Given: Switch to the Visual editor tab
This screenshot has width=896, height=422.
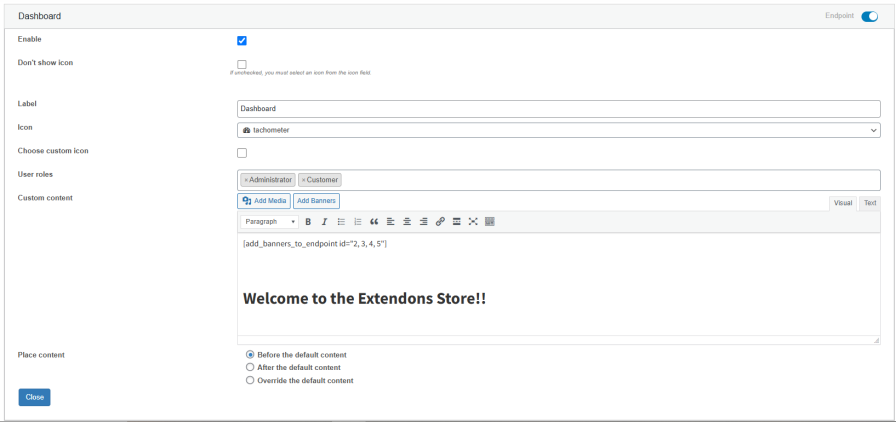Looking at the screenshot, I should coord(843,204).
